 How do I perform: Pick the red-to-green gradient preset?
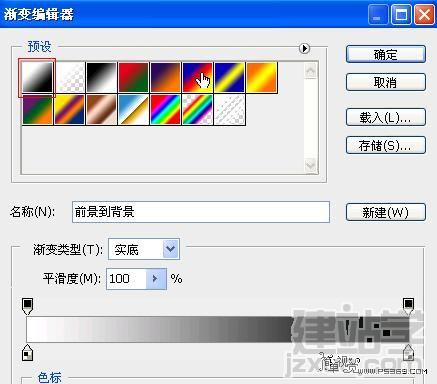coord(133,77)
